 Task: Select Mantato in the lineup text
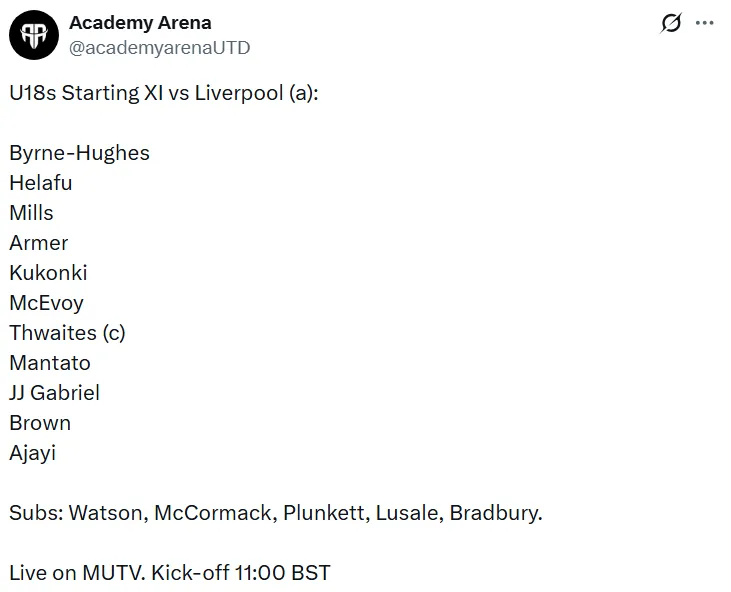click(x=50, y=363)
